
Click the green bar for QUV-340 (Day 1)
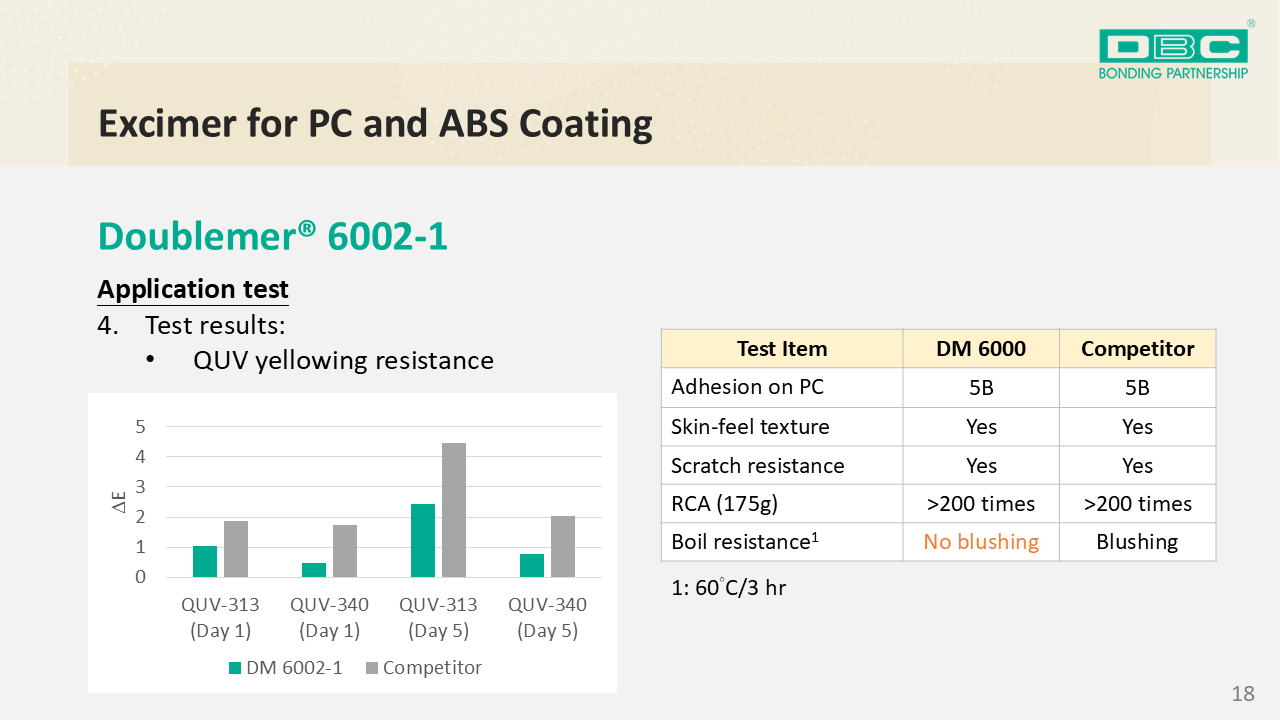(x=314, y=570)
